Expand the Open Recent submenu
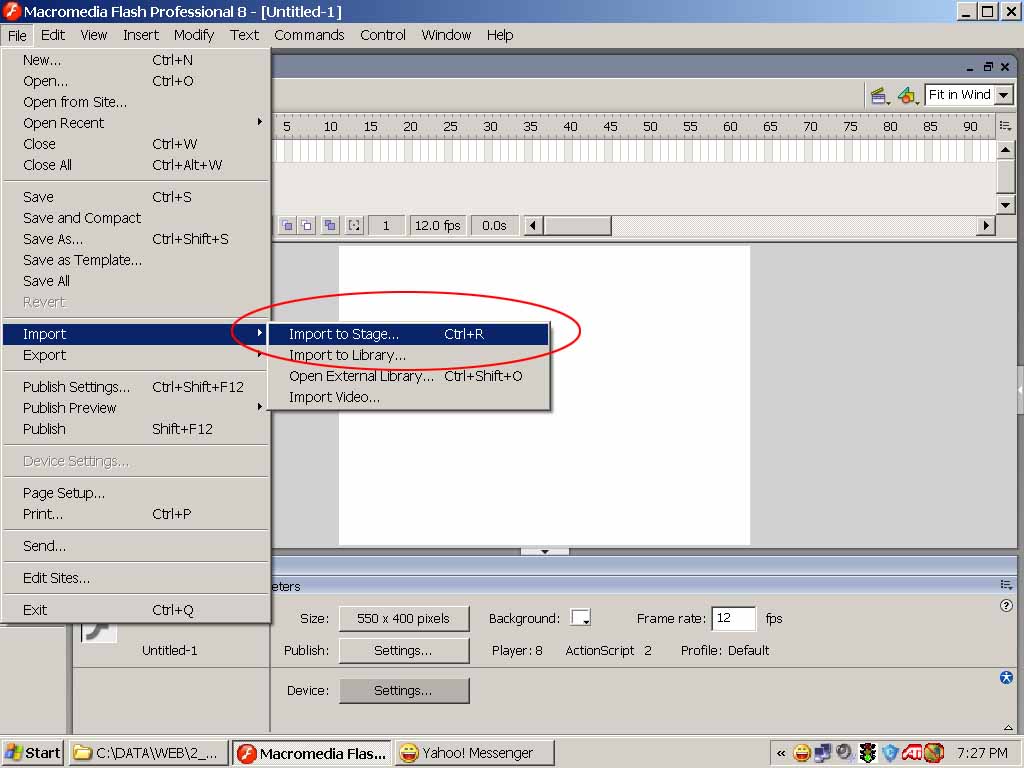 pos(135,123)
